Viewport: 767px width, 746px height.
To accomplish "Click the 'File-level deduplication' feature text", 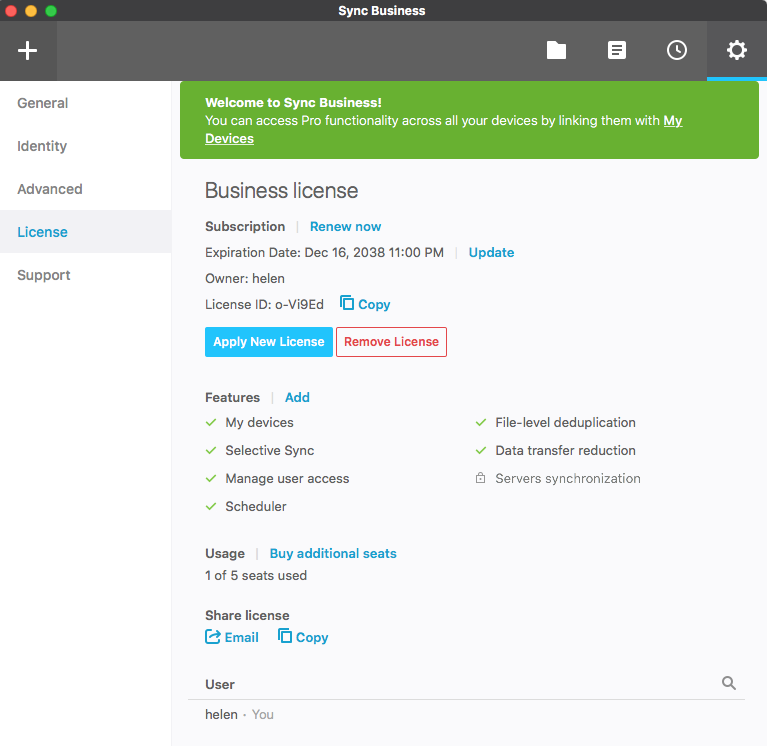I will point(565,422).
